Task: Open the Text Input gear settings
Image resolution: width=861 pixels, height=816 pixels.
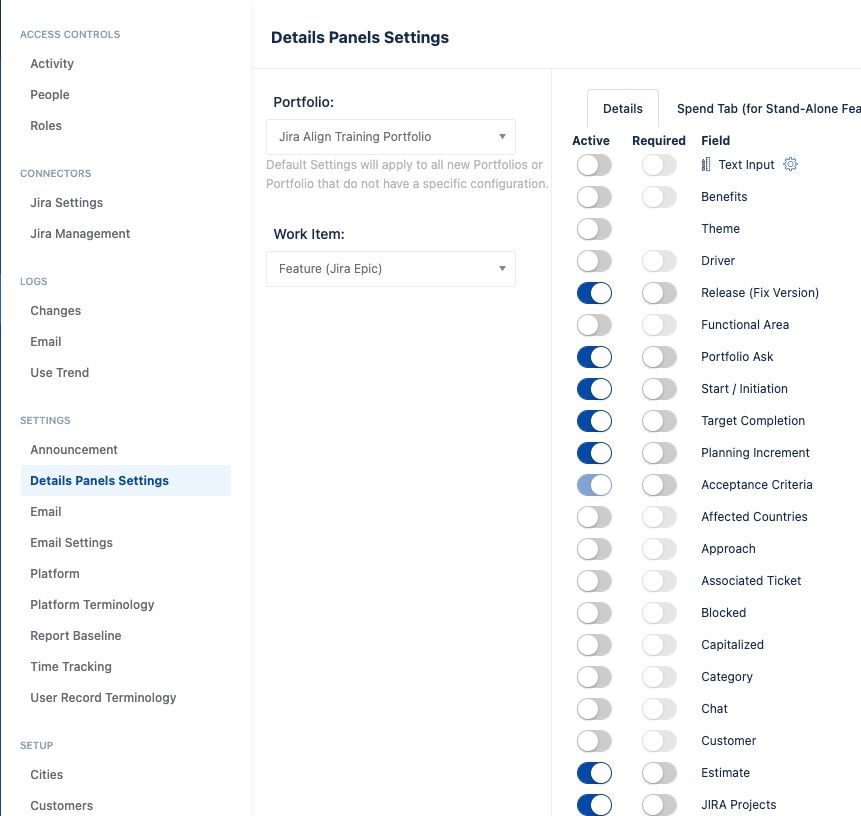Action: [790, 165]
